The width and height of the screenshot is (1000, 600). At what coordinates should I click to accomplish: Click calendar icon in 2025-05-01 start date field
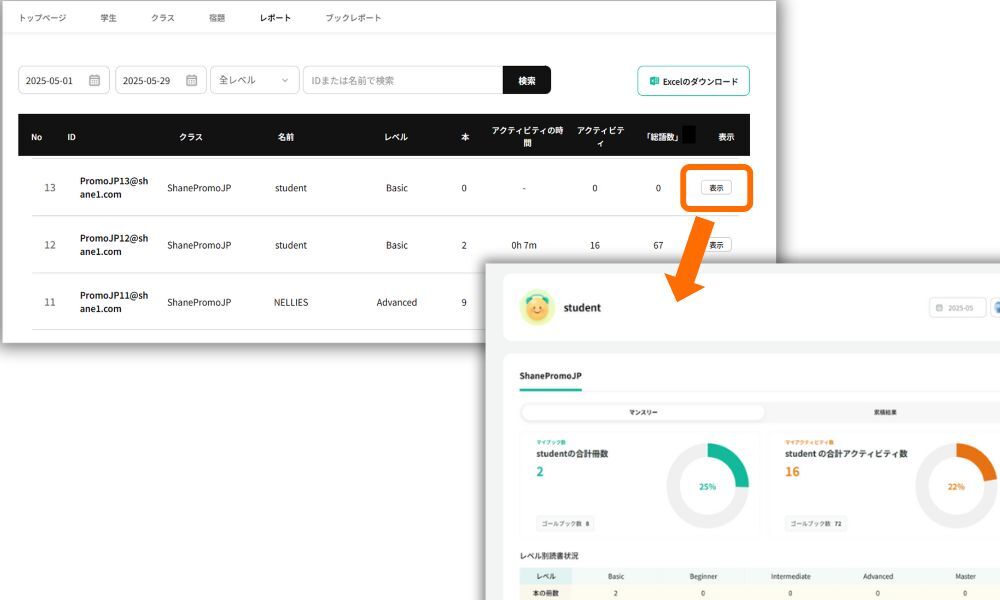click(x=95, y=81)
